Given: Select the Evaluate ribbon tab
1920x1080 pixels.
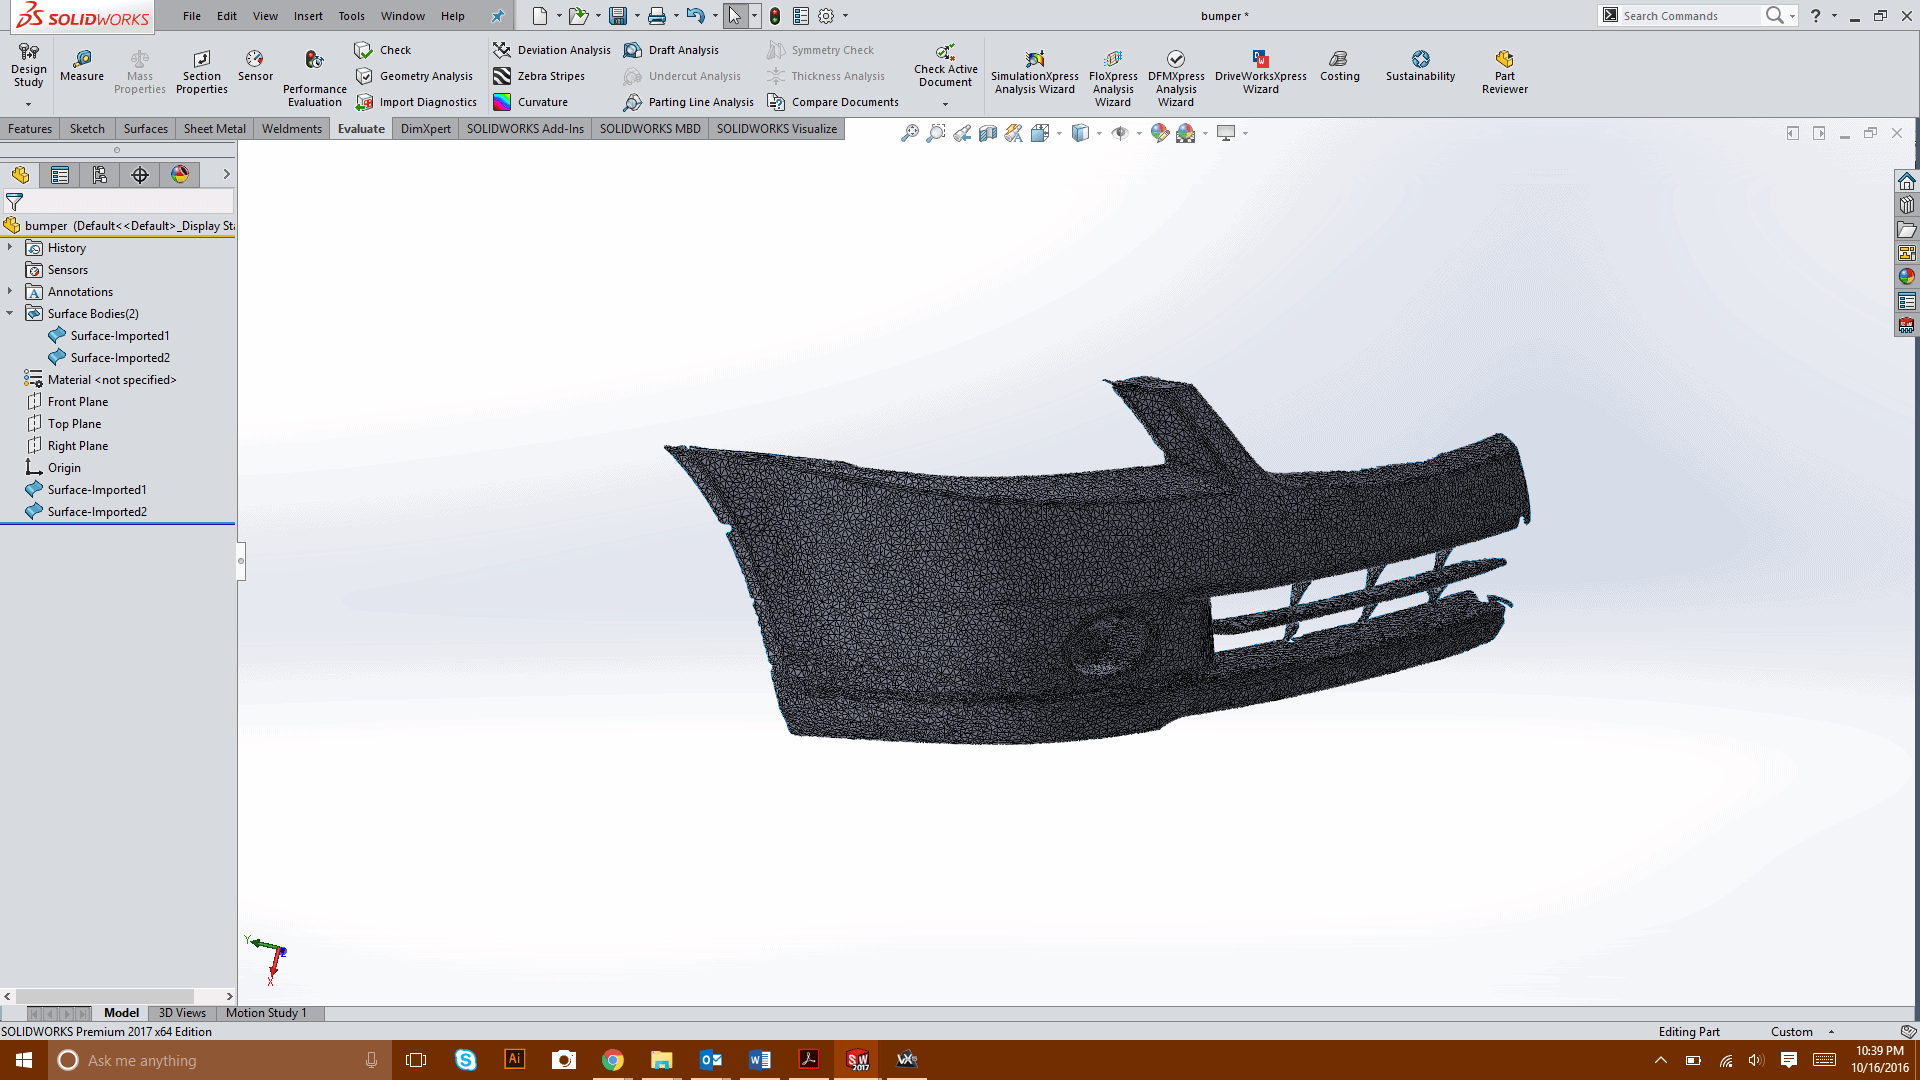Looking at the screenshot, I should pos(360,128).
